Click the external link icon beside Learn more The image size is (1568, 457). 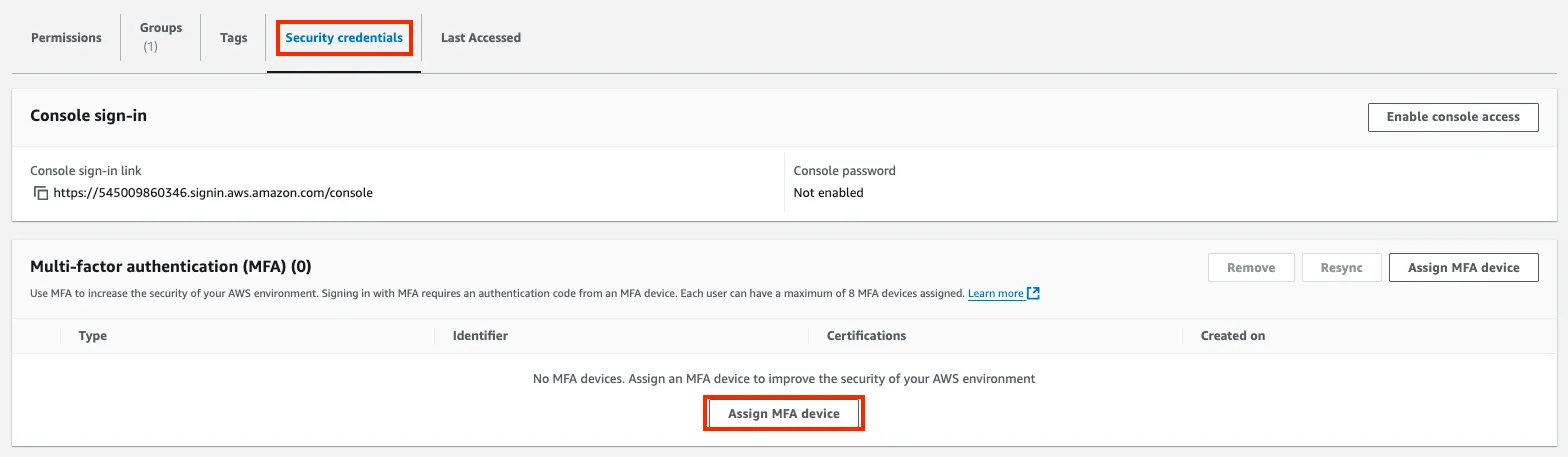pos(1034,294)
